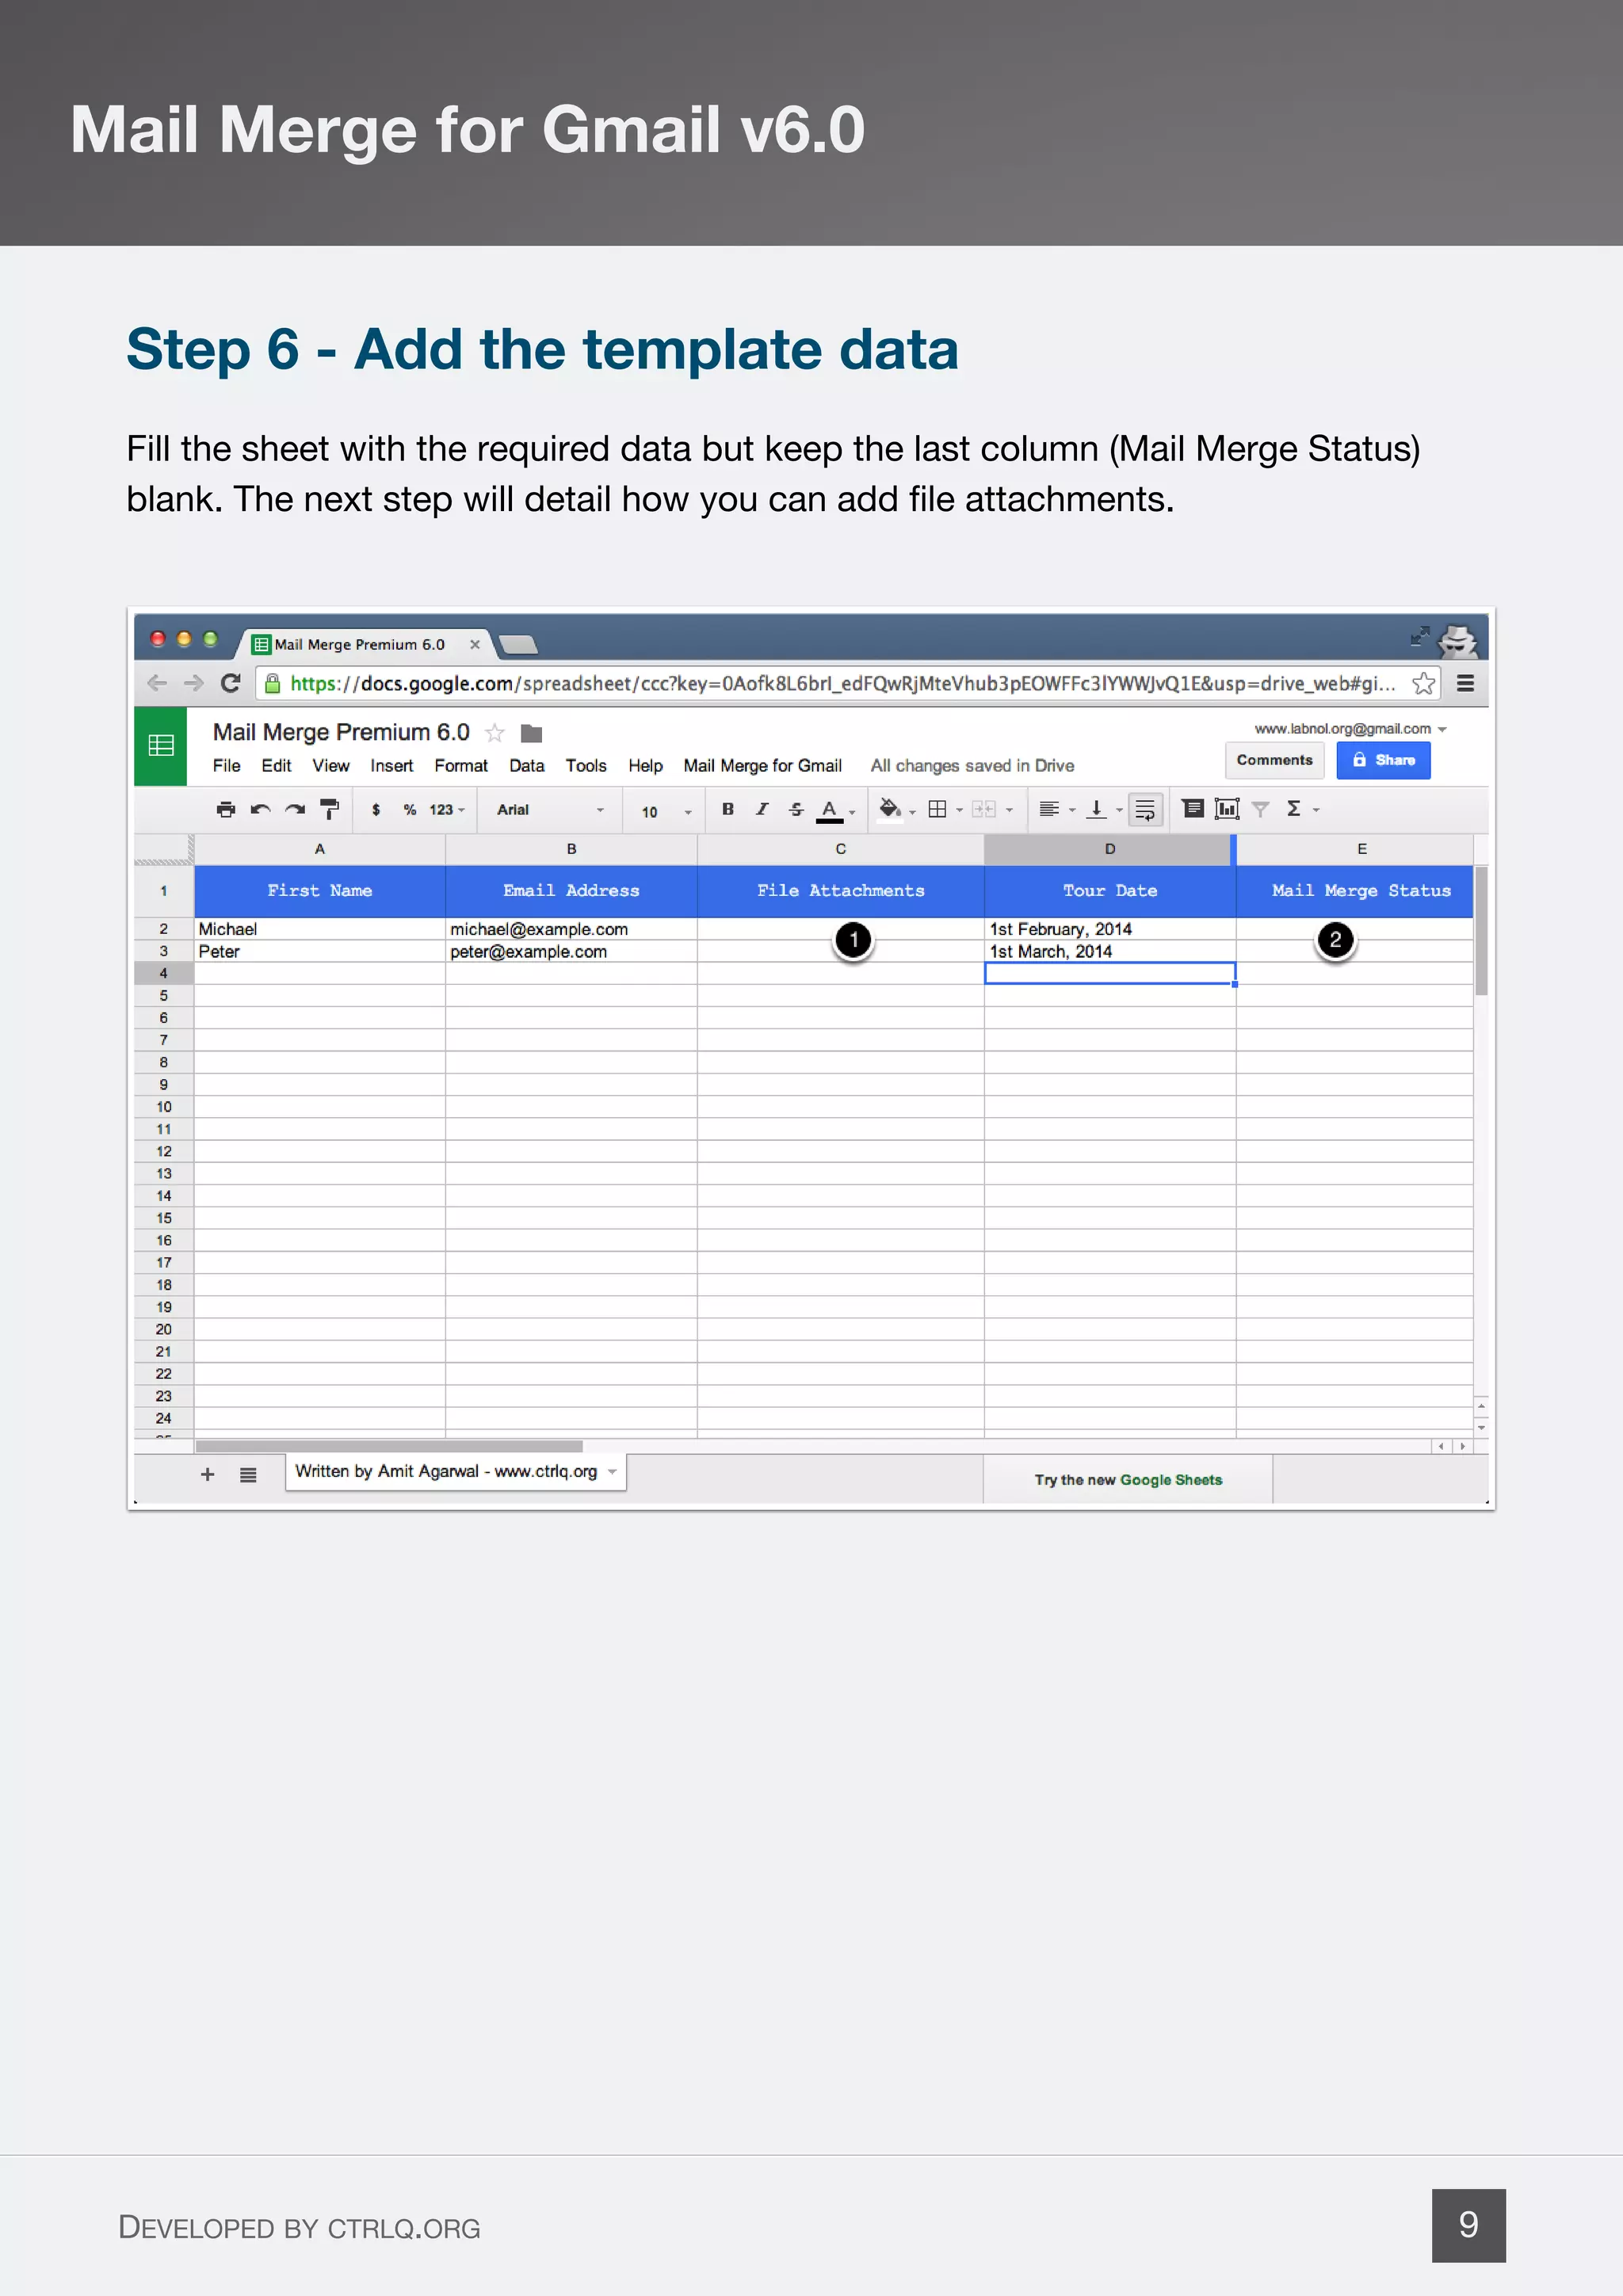Click the Filter funnel icon
The image size is (1623, 2296).
1261,809
